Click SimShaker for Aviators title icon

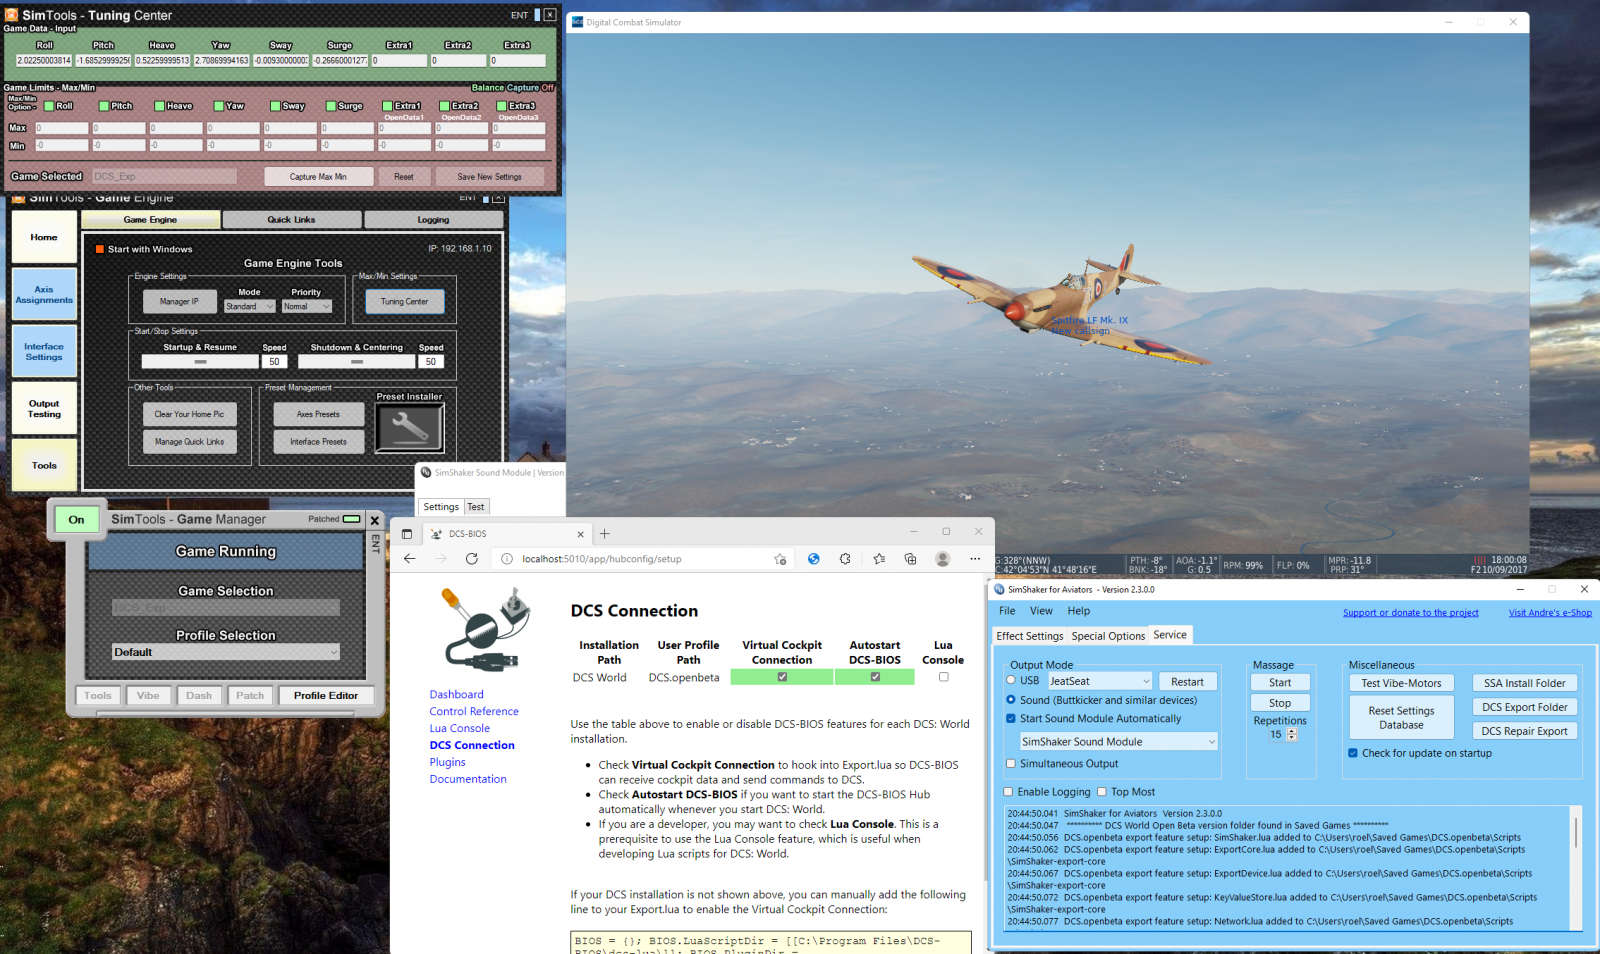click(x=999, y=590)
